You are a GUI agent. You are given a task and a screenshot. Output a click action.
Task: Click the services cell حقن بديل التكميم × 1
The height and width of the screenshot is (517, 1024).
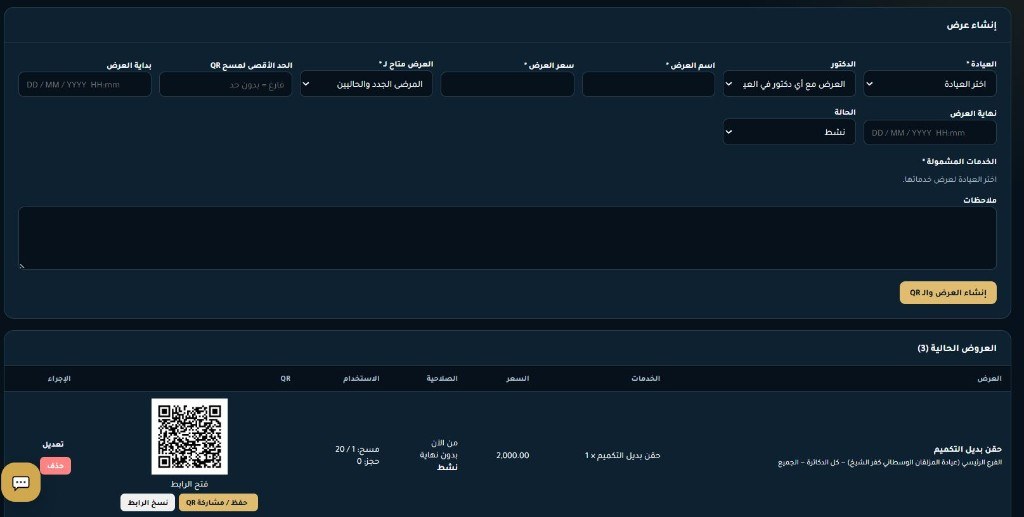(622, 456)
